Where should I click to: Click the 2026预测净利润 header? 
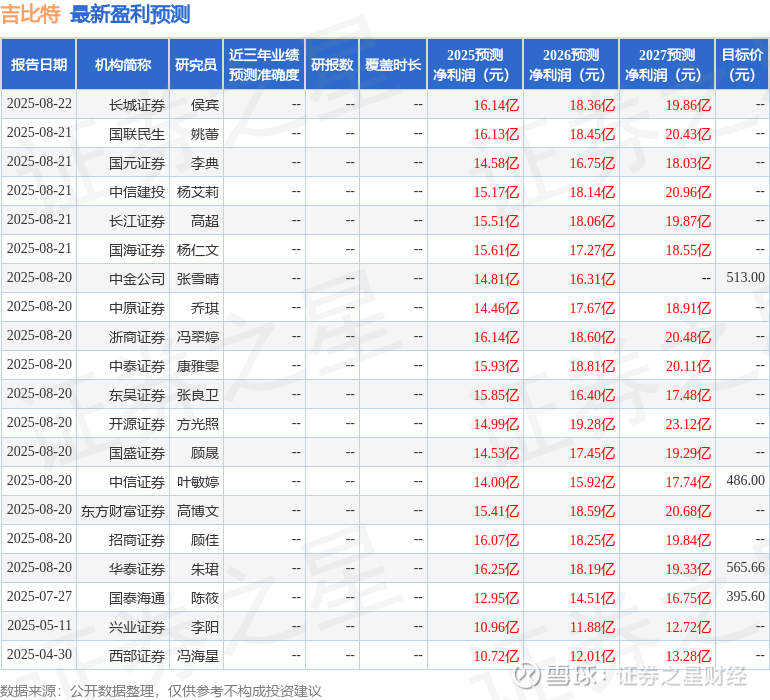[x=571, y=64]
